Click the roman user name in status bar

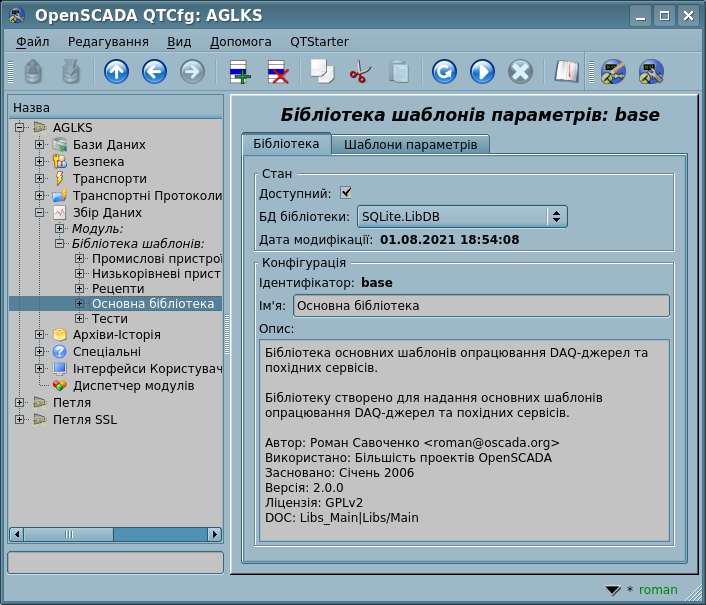(x=658, y=590)
